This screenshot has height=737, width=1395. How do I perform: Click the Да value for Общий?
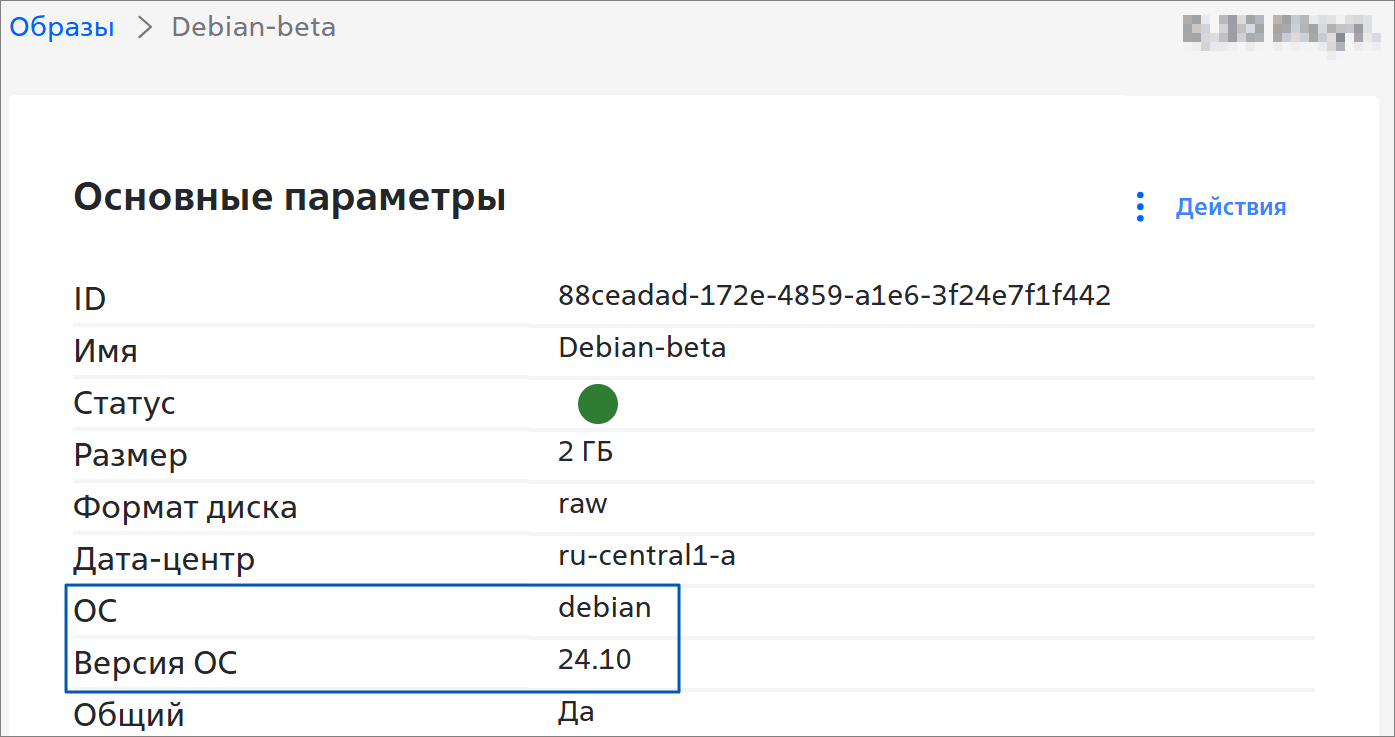click(577, 711)
